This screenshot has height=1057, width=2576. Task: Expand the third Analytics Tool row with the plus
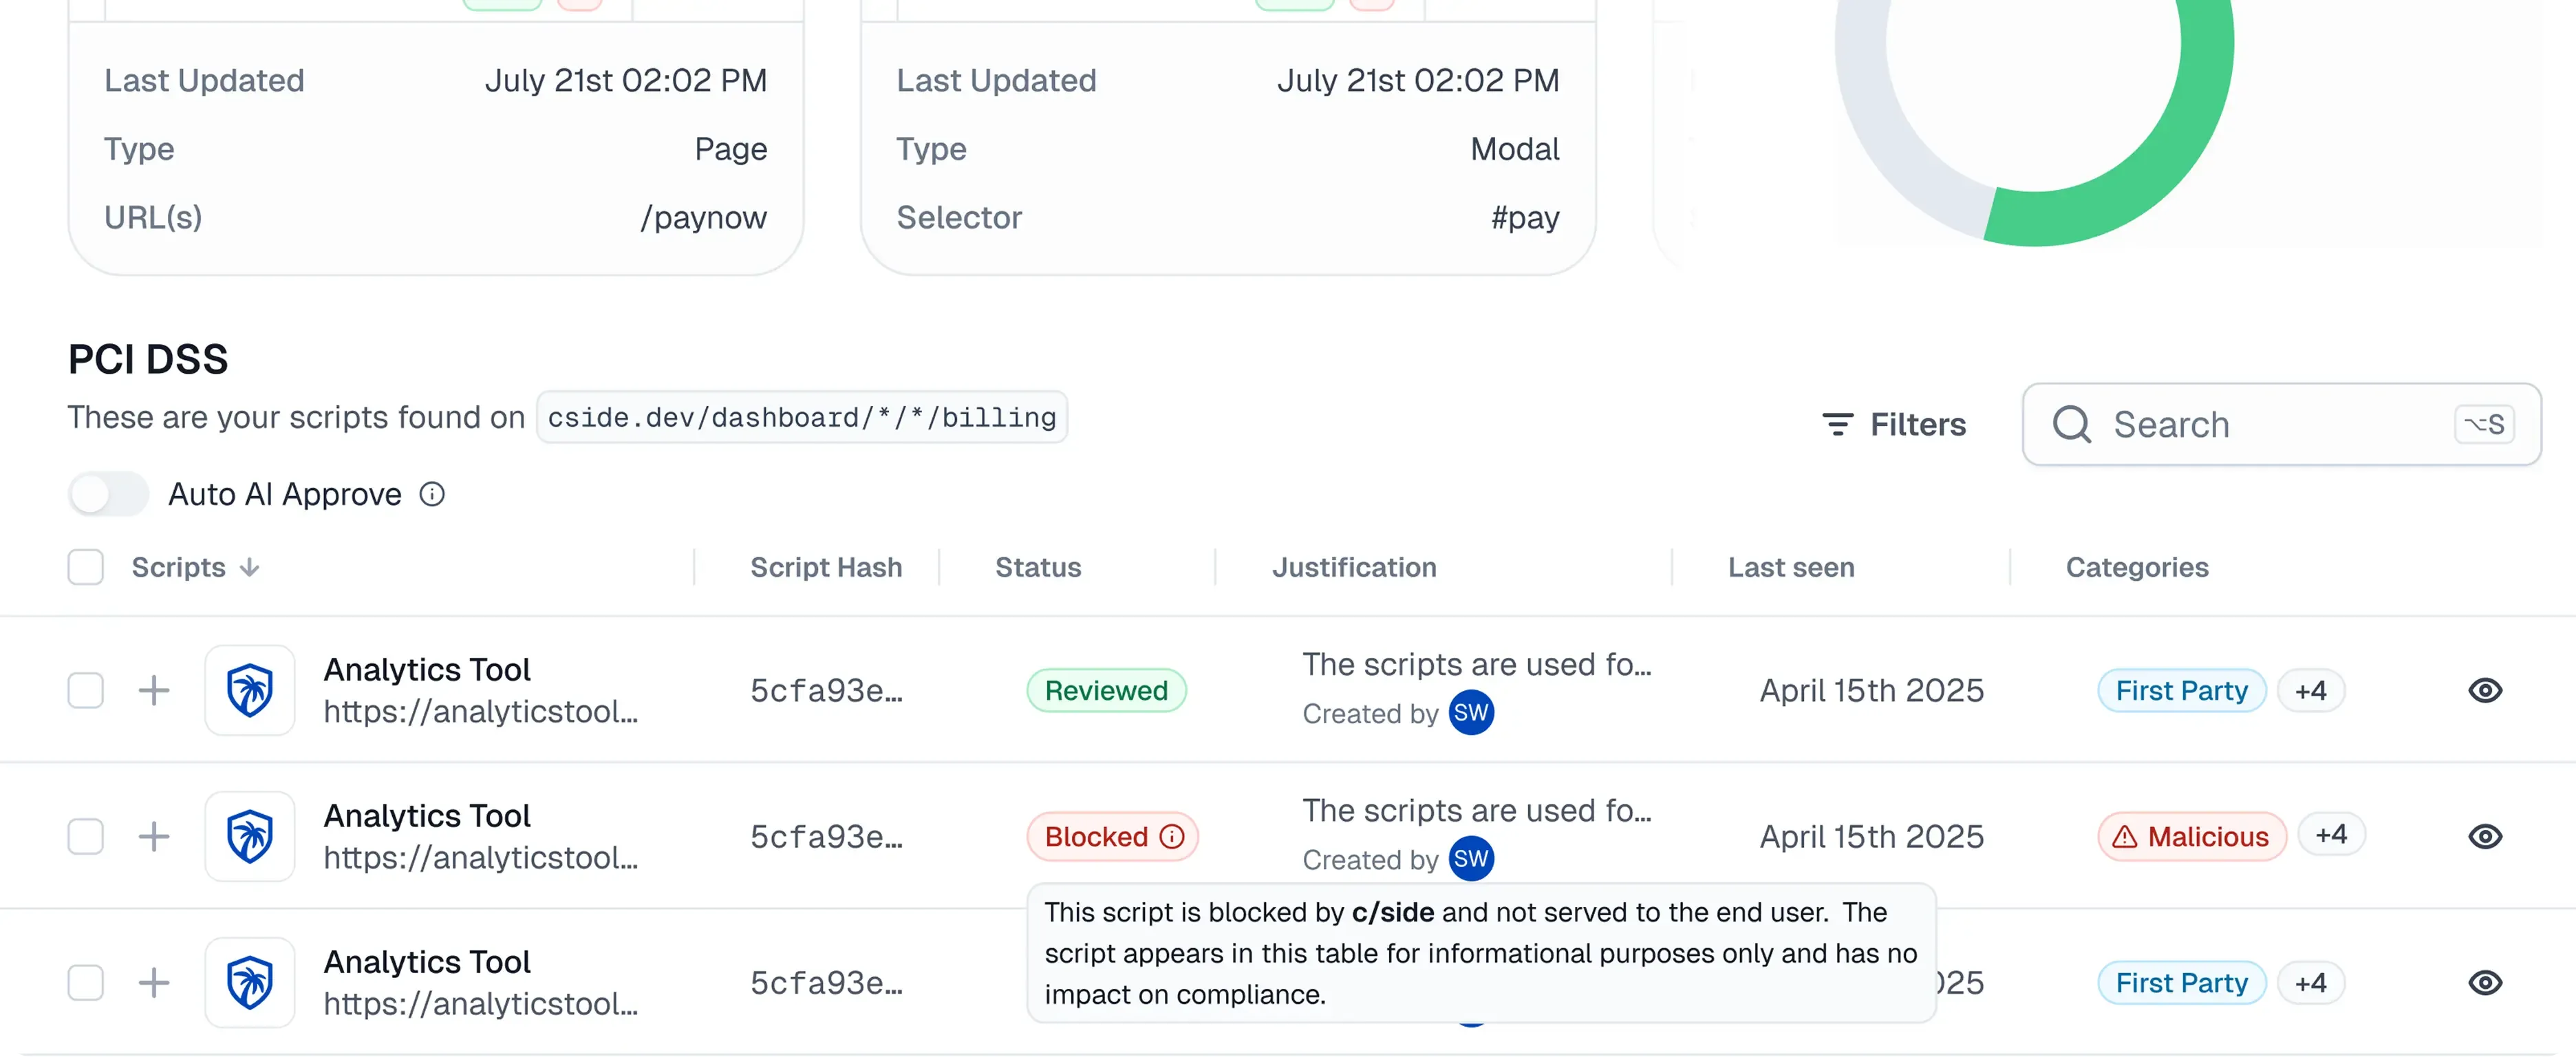click(154, 982)
